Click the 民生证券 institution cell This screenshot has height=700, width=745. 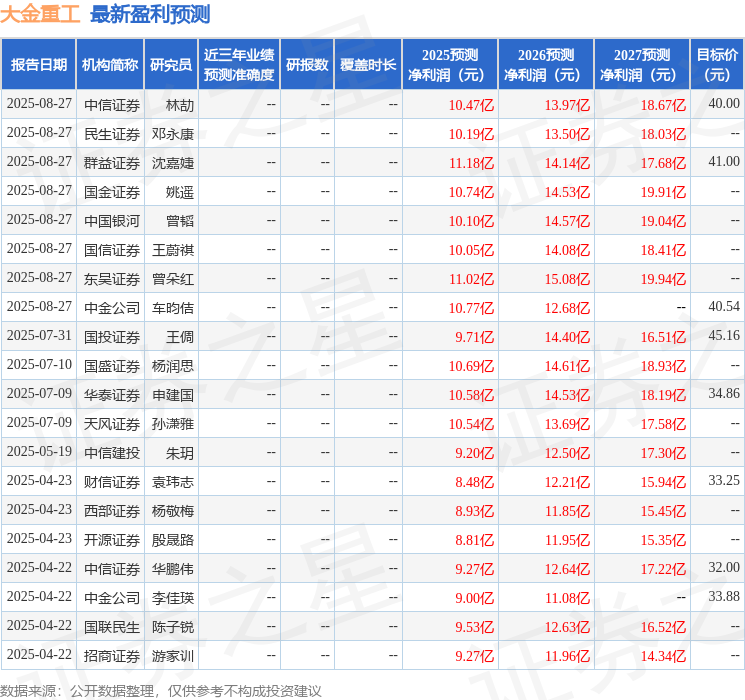click(x=112, y=134)
